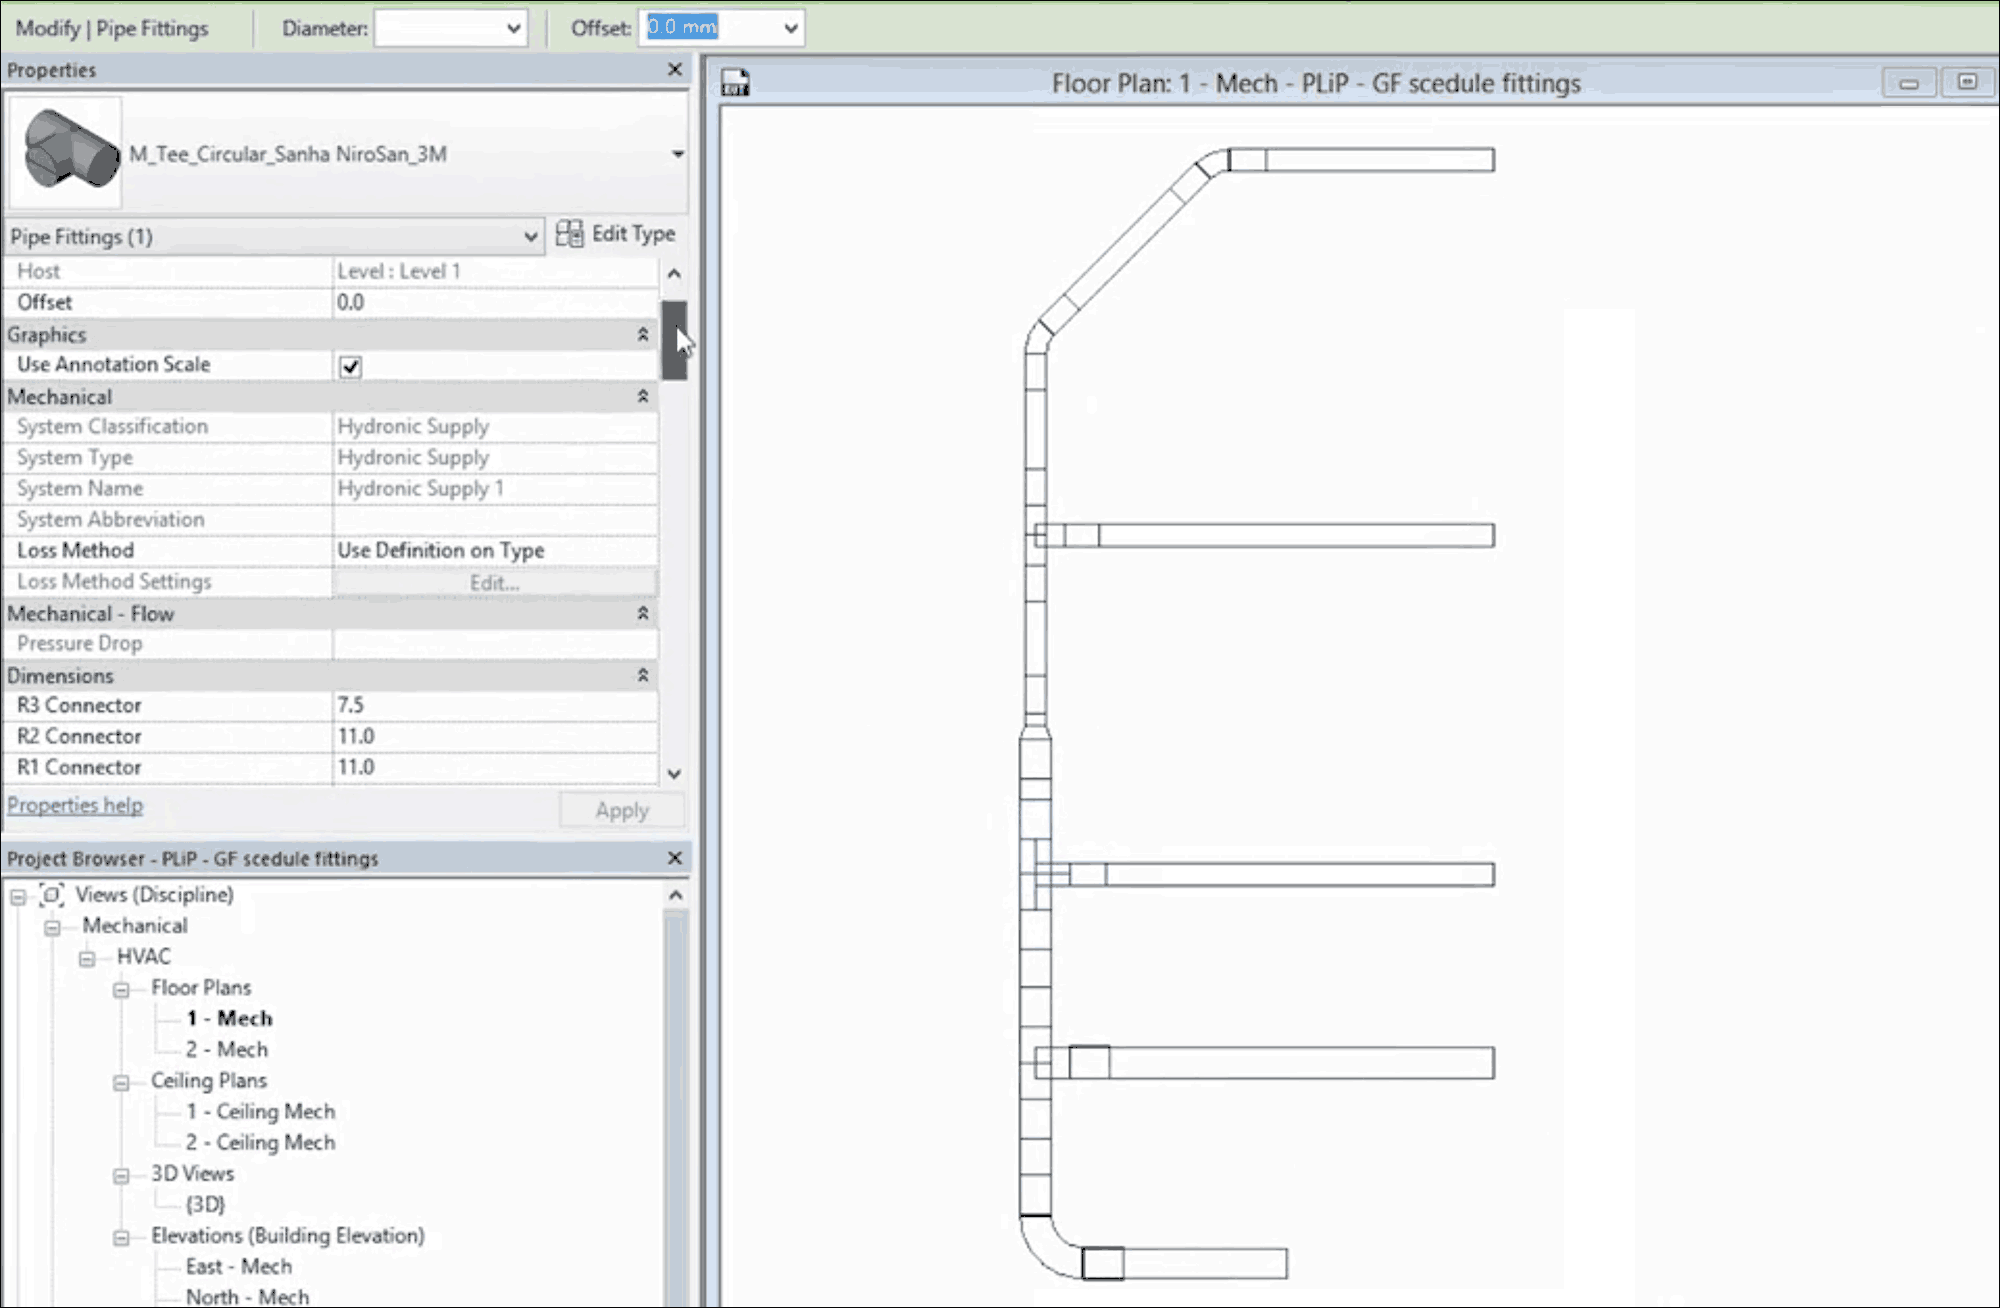Viewport: 2000px width, 1308px height.
Task: Click the Edit Type icon
Action: coord(569,234)
